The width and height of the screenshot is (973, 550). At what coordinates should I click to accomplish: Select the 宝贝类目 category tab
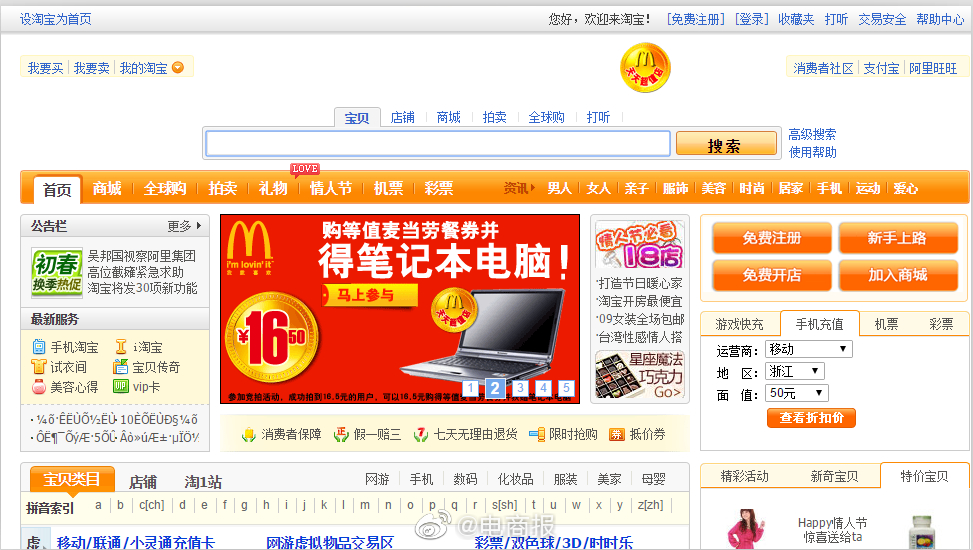click(72, 479)
